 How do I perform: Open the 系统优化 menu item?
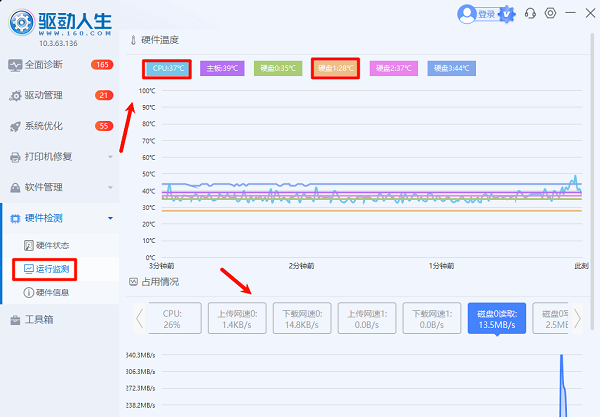pyautogui.click(x=60, y=126)
